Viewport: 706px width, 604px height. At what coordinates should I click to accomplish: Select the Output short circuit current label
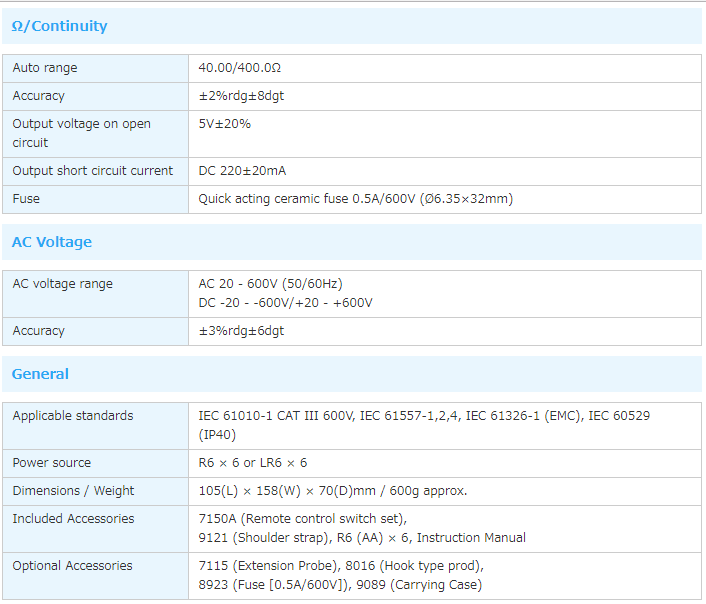pos(92,171)
